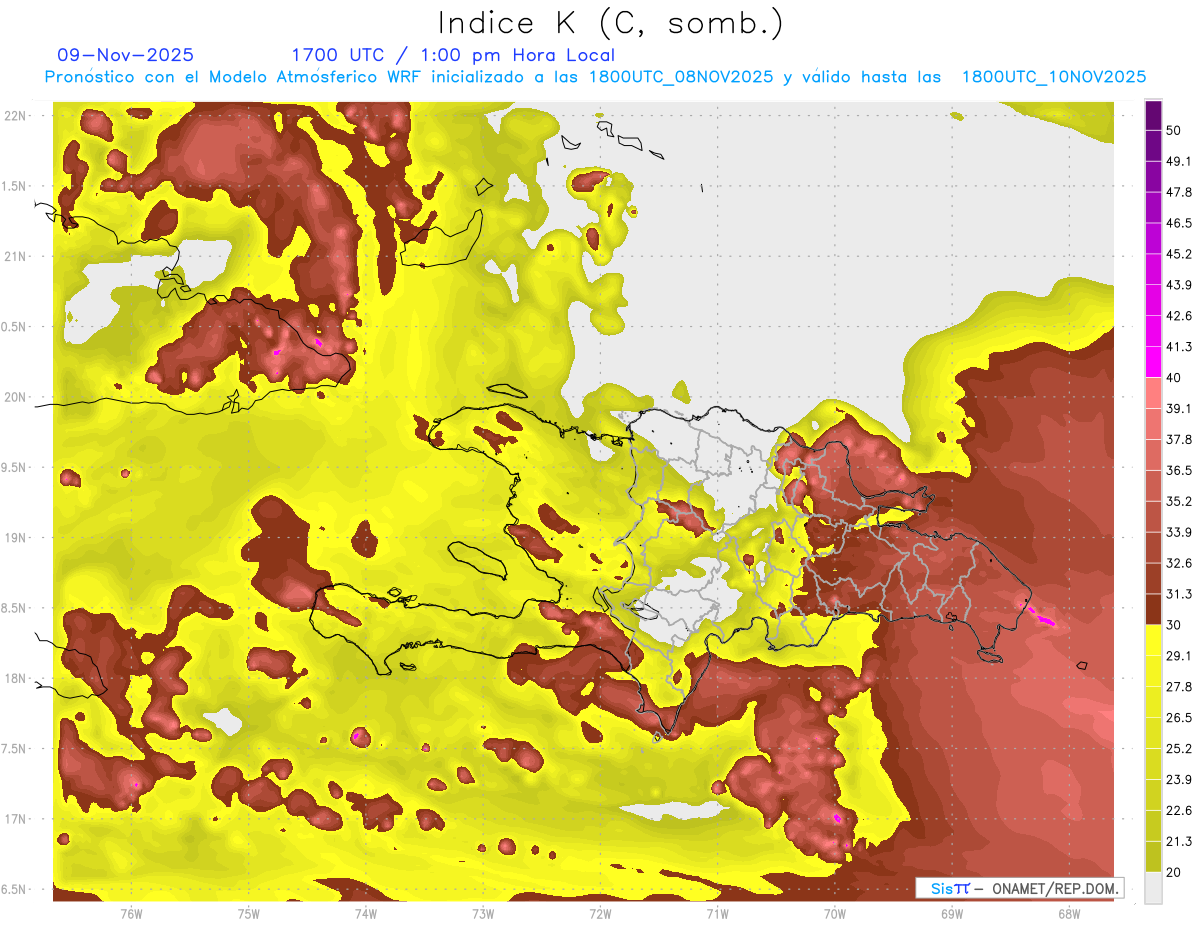1200x927 pixels.
Task: Click the '22N' latitude axis label
Action: pos(15,115)
